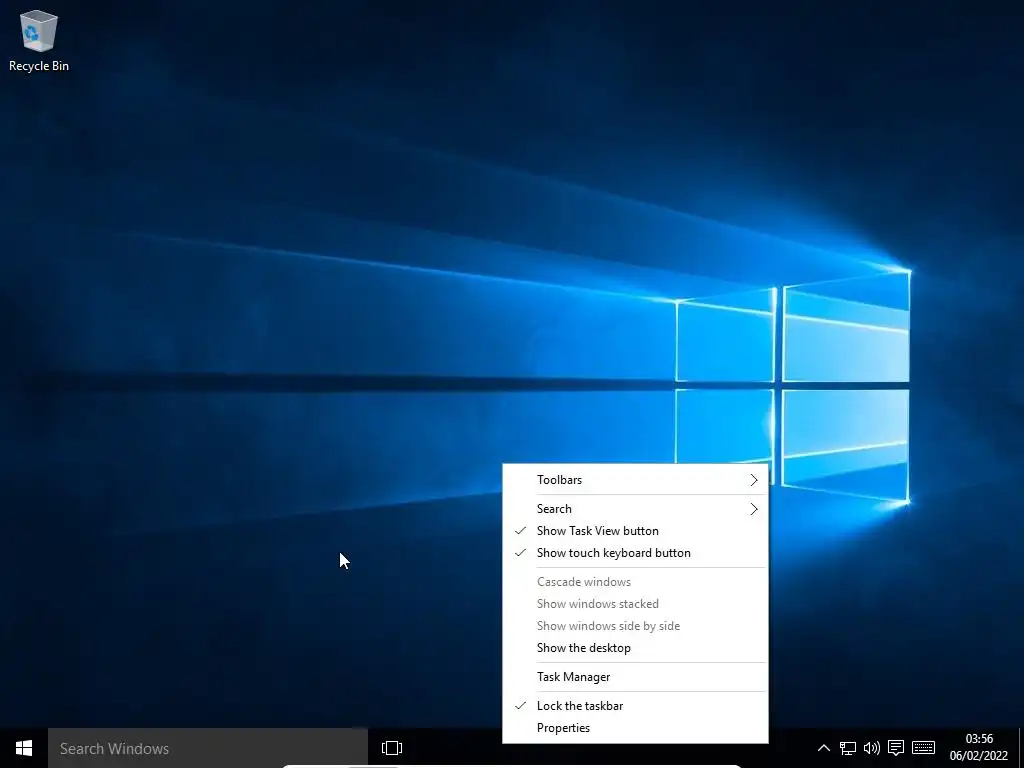Click the Task View taskbar icon

coord(392,748)
